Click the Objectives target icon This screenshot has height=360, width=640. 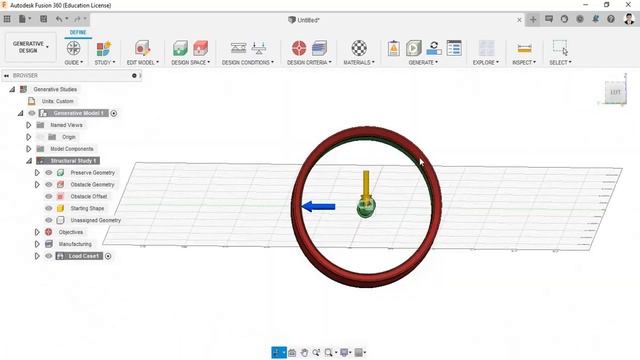[x=299, y=48]
